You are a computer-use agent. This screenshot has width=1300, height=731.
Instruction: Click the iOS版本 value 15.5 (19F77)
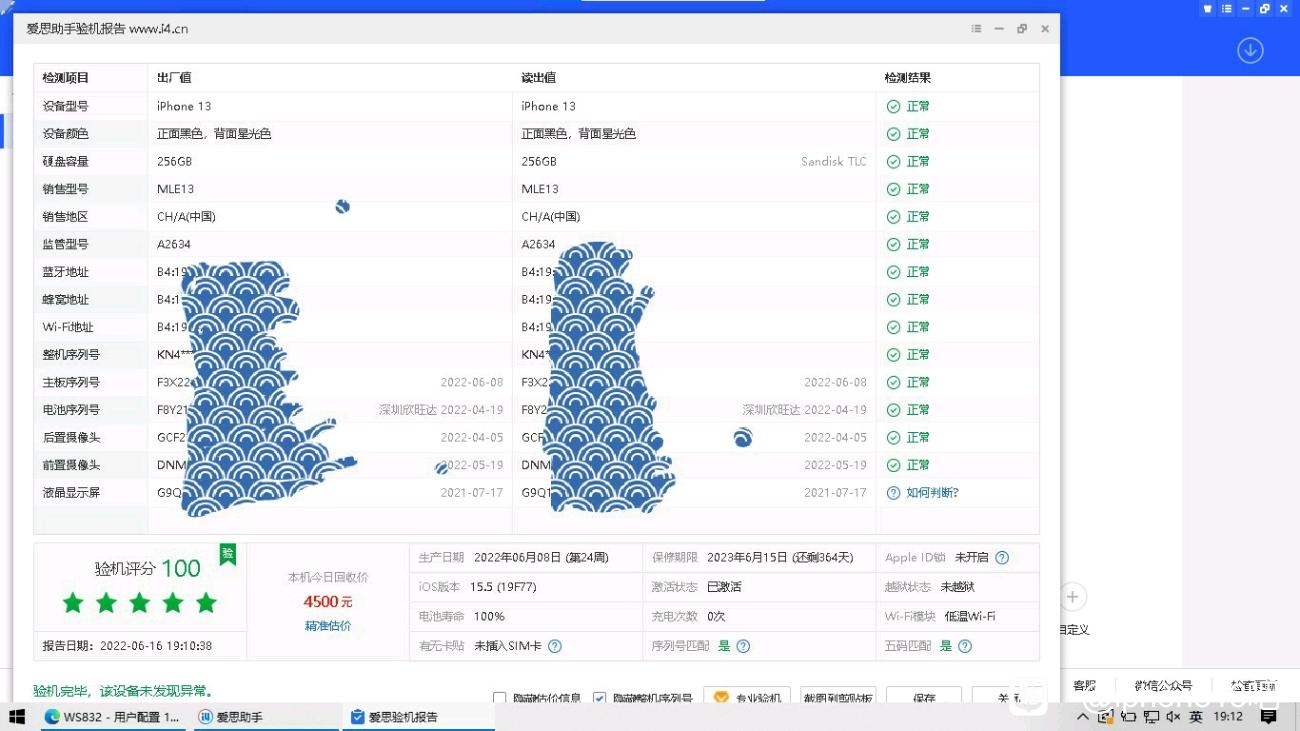coord(504,587)
